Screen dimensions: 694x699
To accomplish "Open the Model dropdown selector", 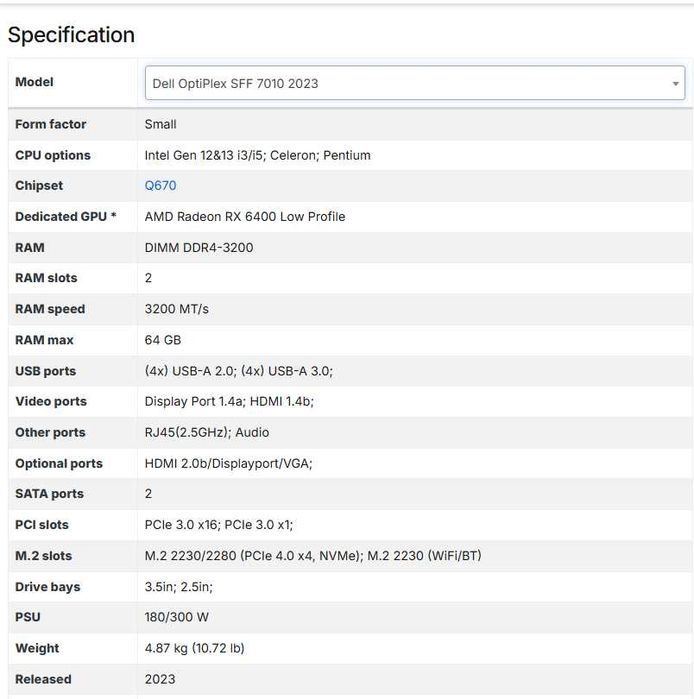I will (415, 83).
